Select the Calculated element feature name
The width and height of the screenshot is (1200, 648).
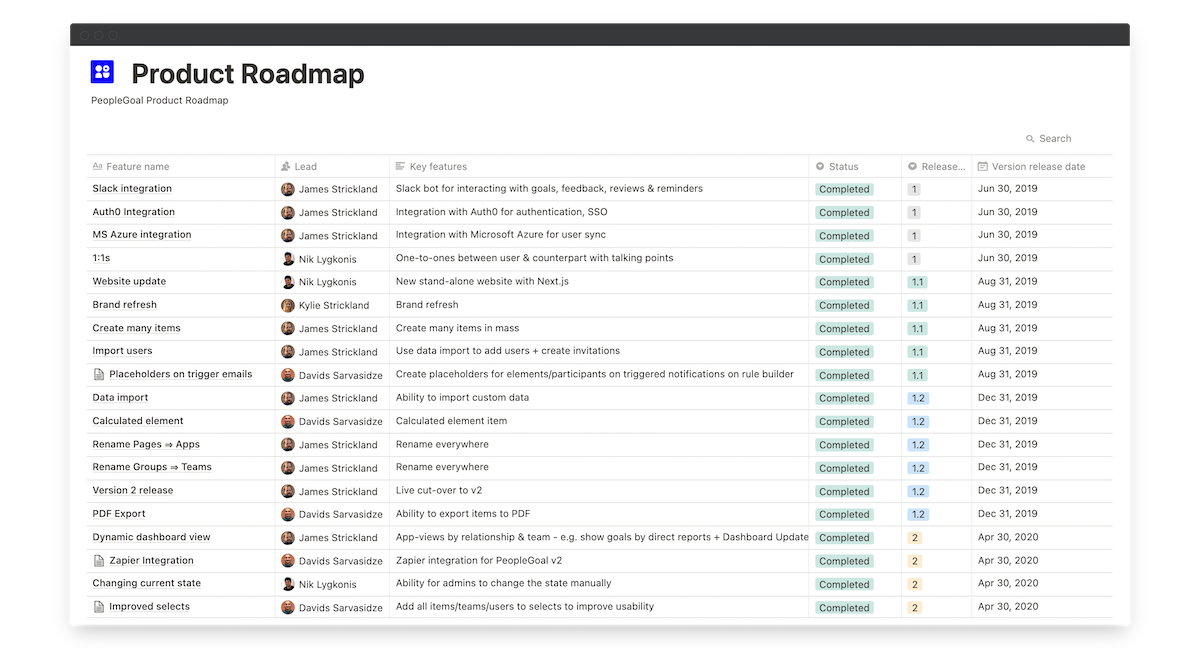(138, 421)
